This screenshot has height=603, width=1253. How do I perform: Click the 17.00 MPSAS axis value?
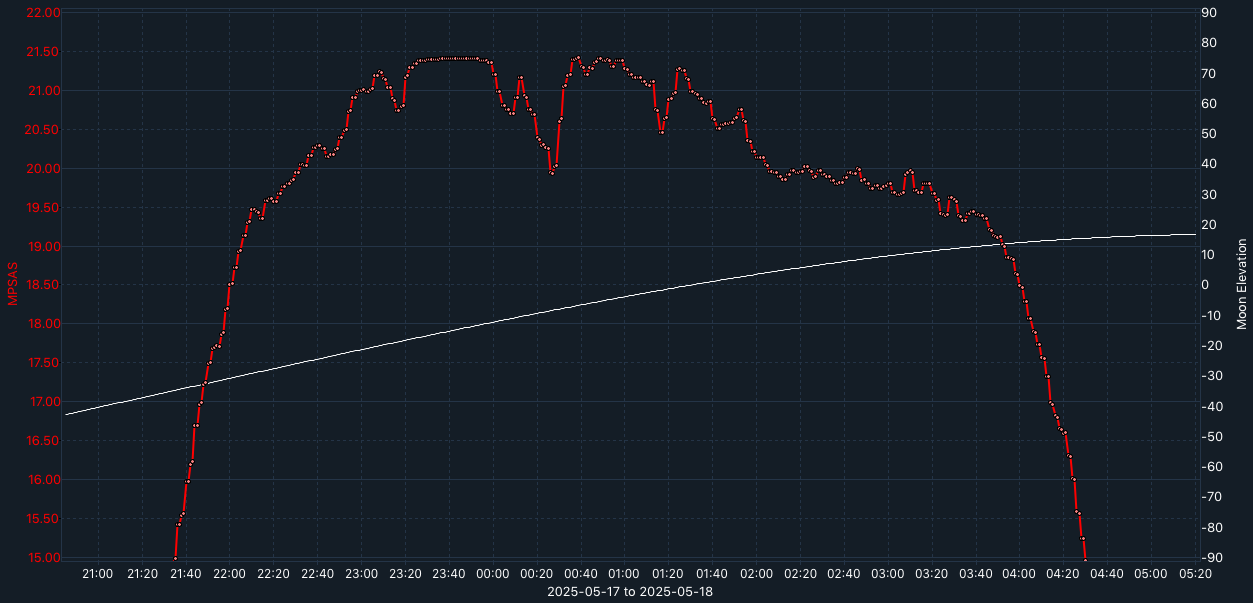click(x=44, y=402)
